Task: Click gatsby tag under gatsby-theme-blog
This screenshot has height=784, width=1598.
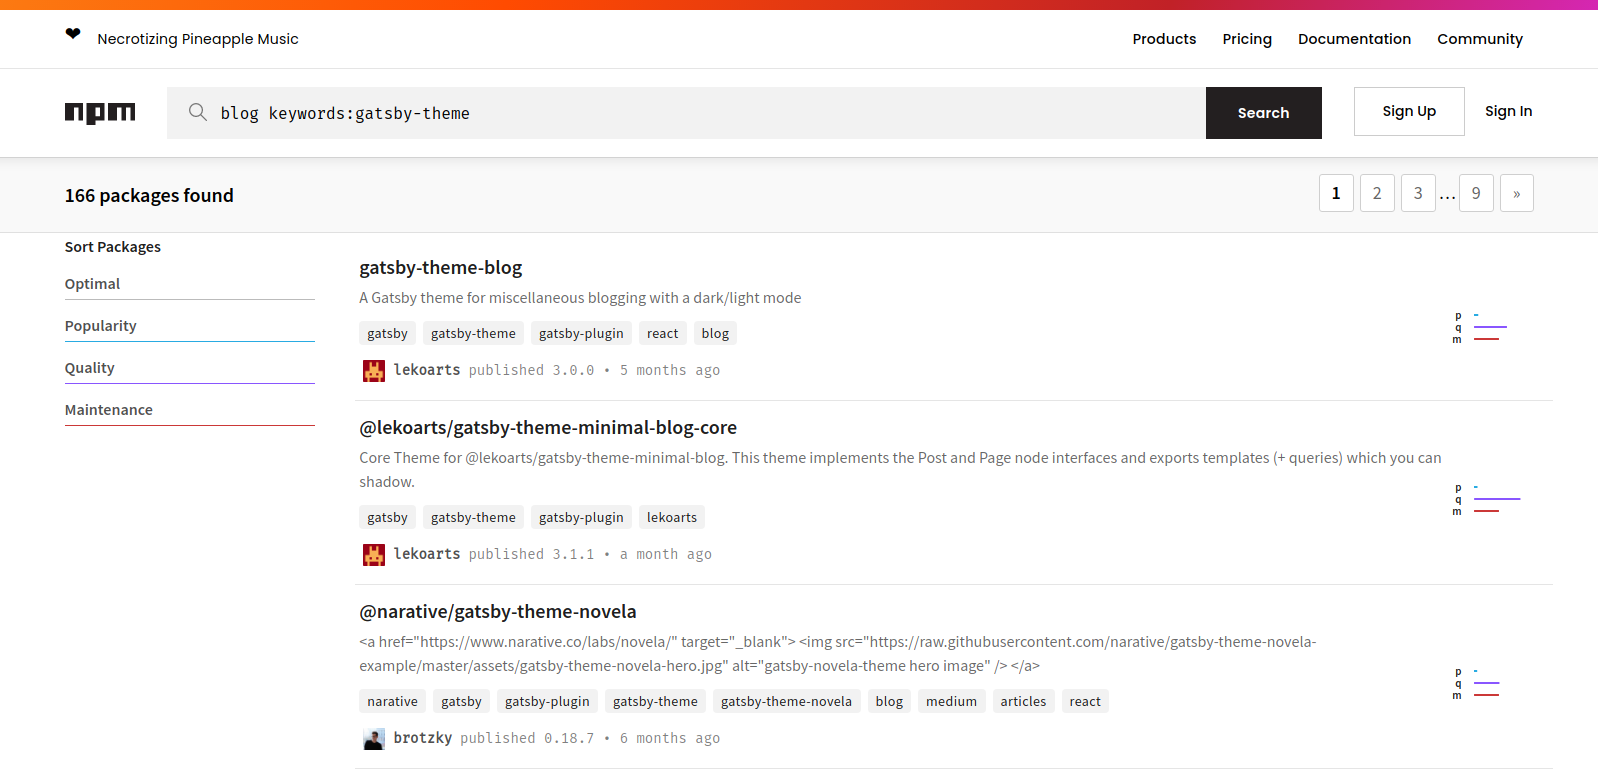Action: click(387, 334)
